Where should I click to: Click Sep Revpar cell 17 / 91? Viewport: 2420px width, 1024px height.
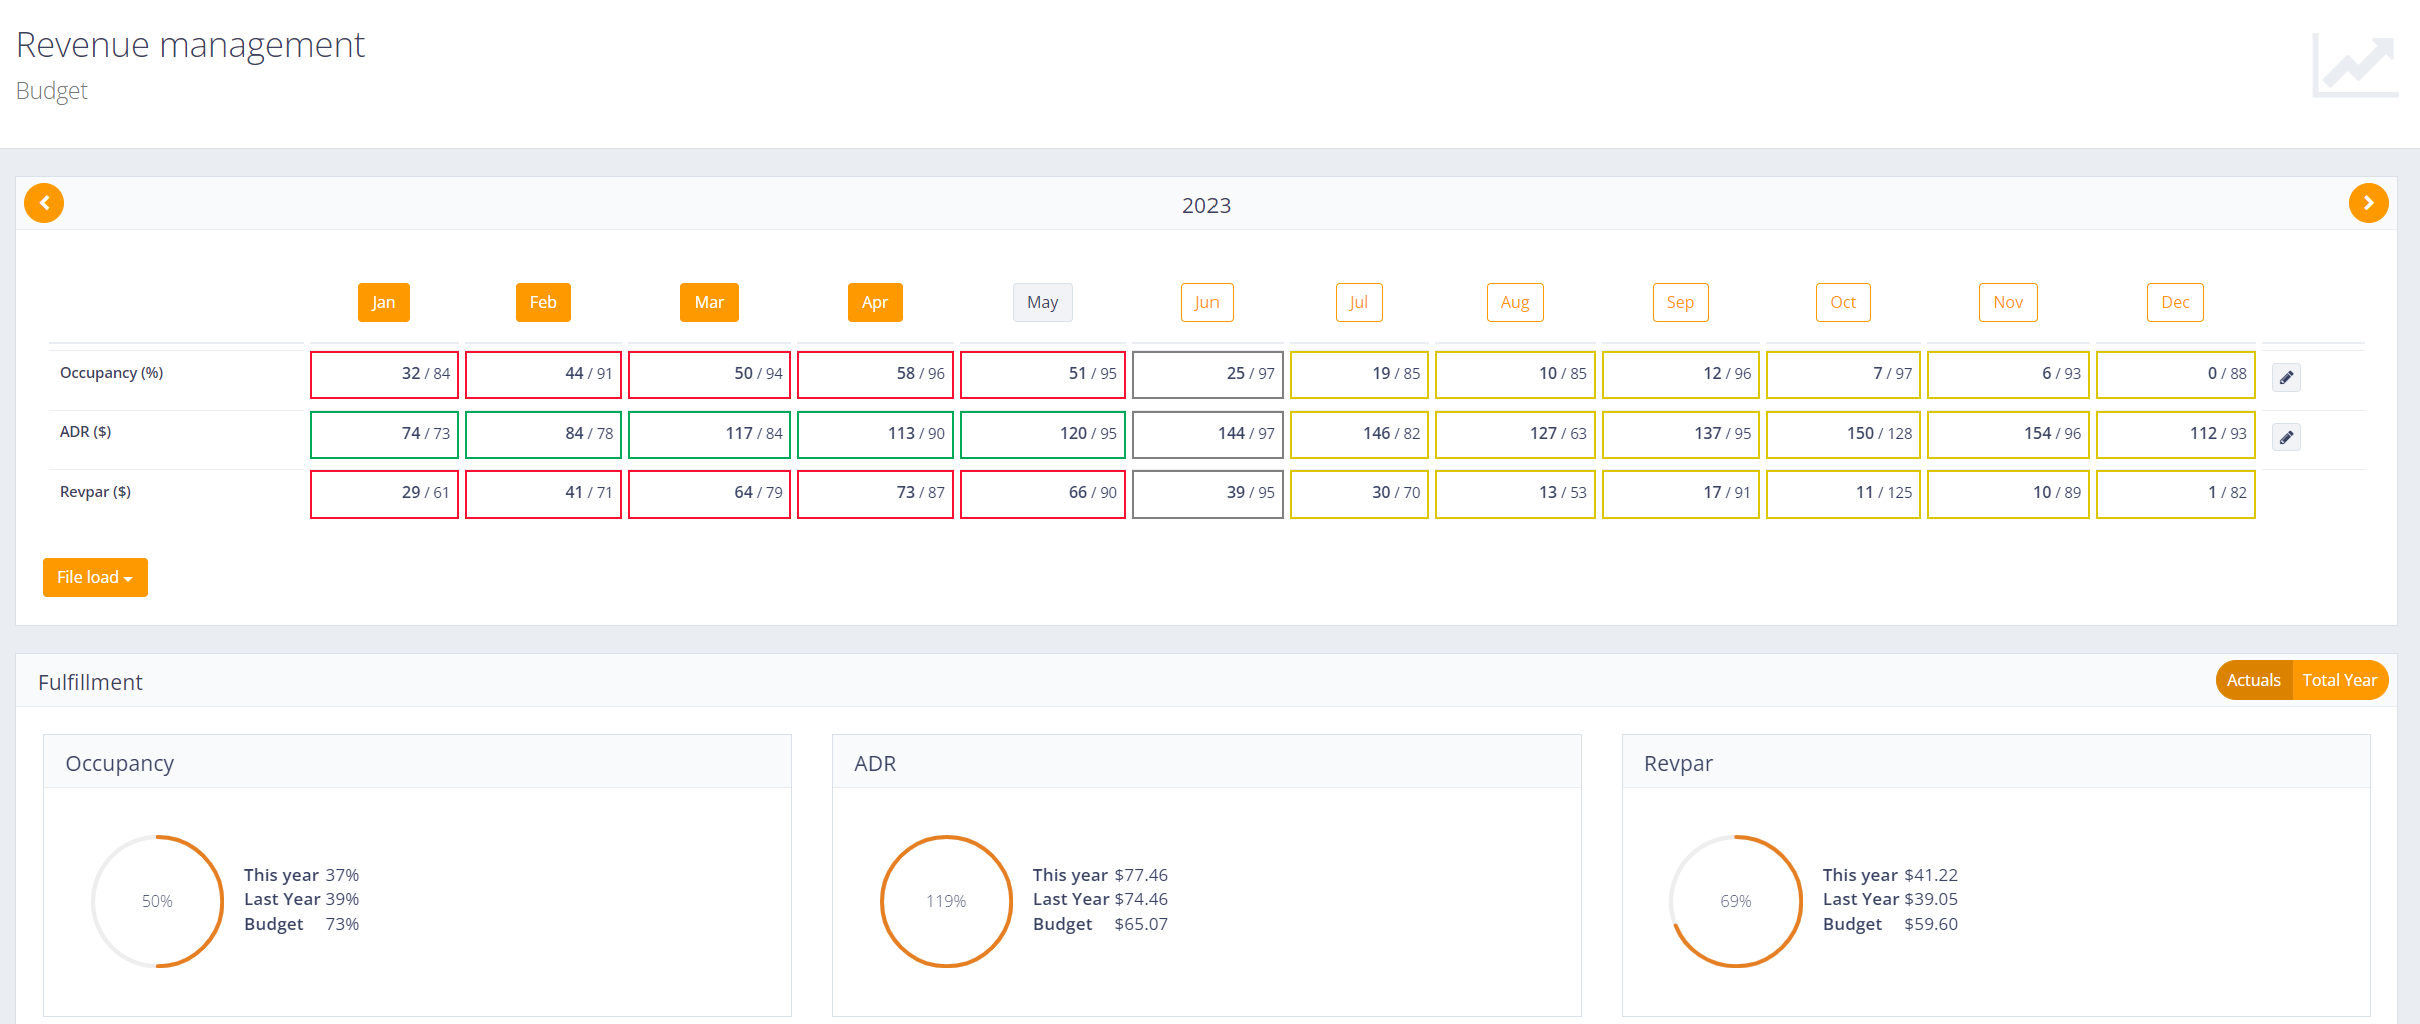(x=1680, y=494)
